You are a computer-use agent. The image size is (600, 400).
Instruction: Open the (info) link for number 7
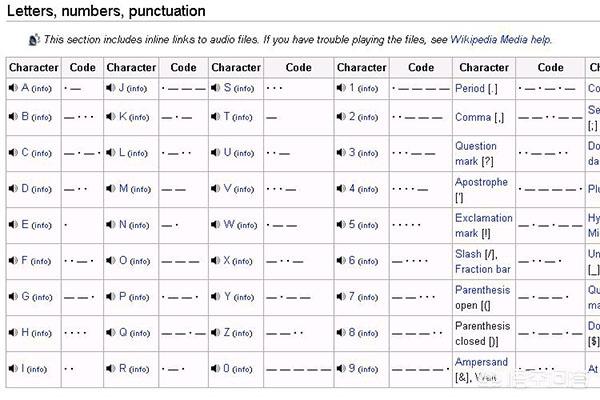(x=368, y=297)
